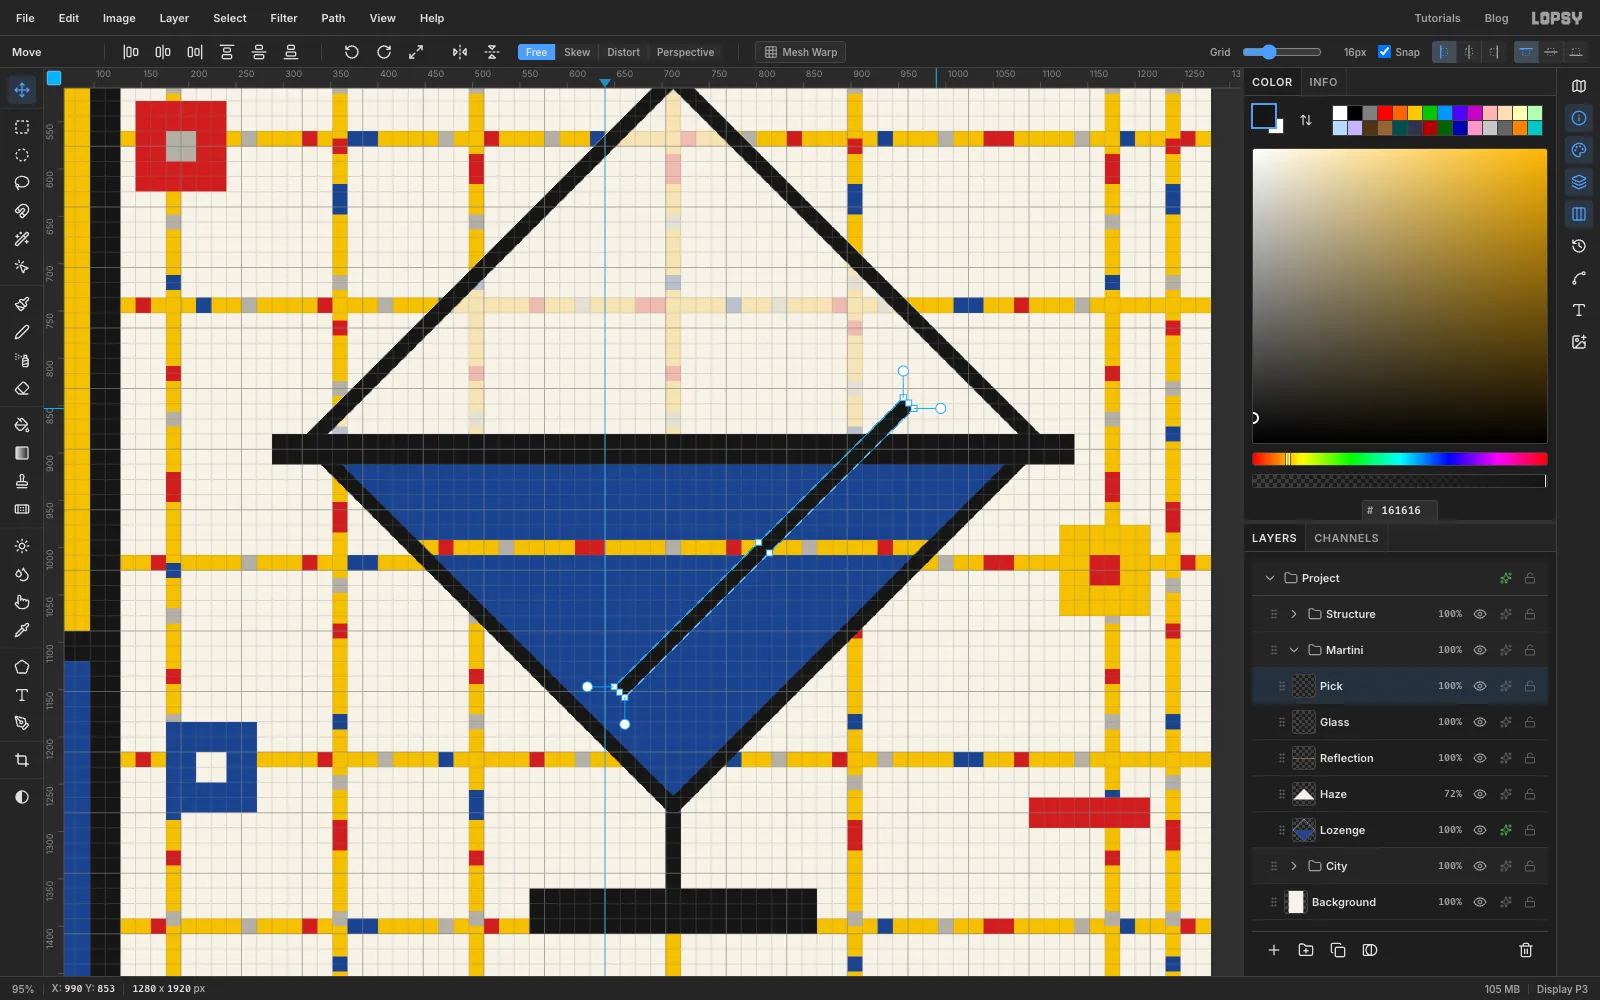
Task: Hide the Pick layer
Action: coord(1480,686)
